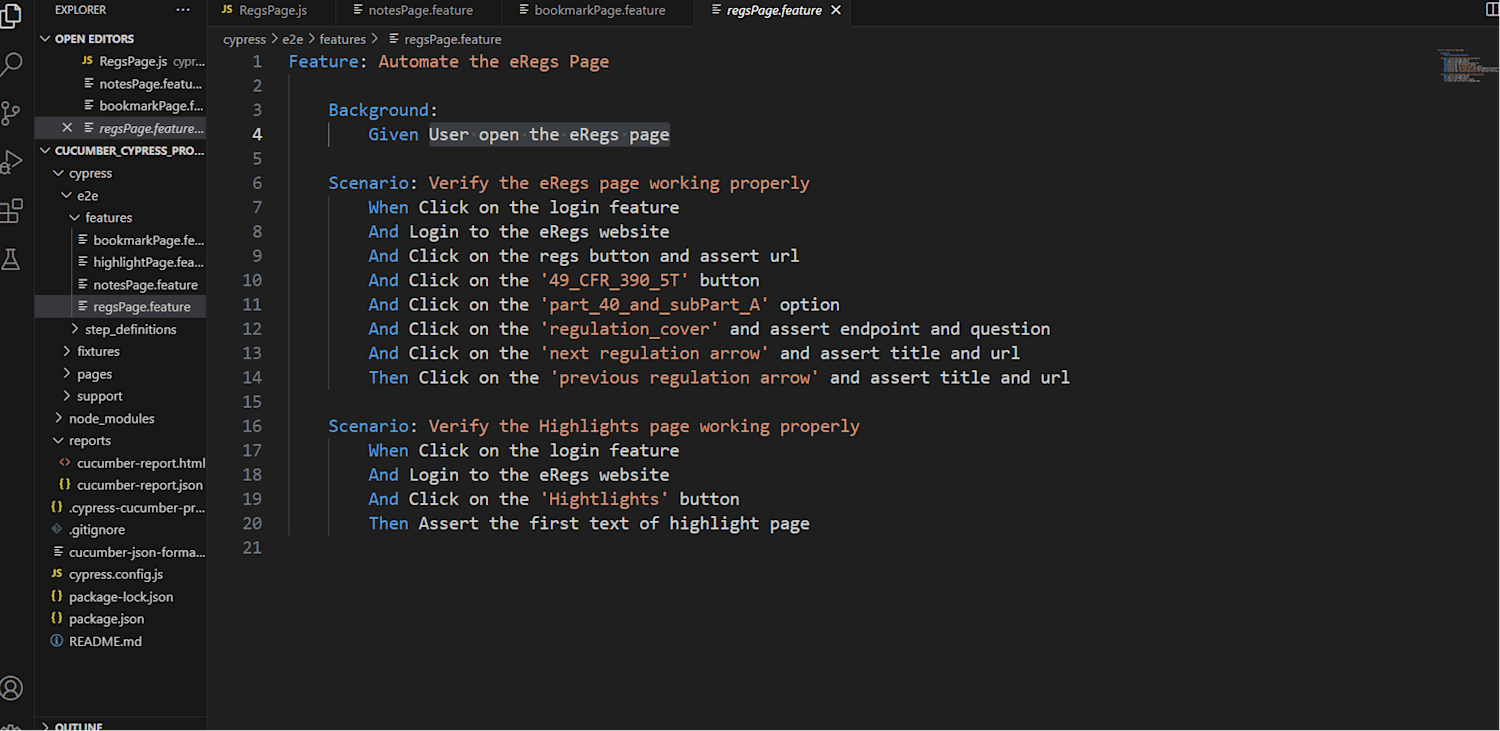This screenshot has width=1500, height=731.
Task: Click the braces icon of package.json
Action: [x=57, y=619]
